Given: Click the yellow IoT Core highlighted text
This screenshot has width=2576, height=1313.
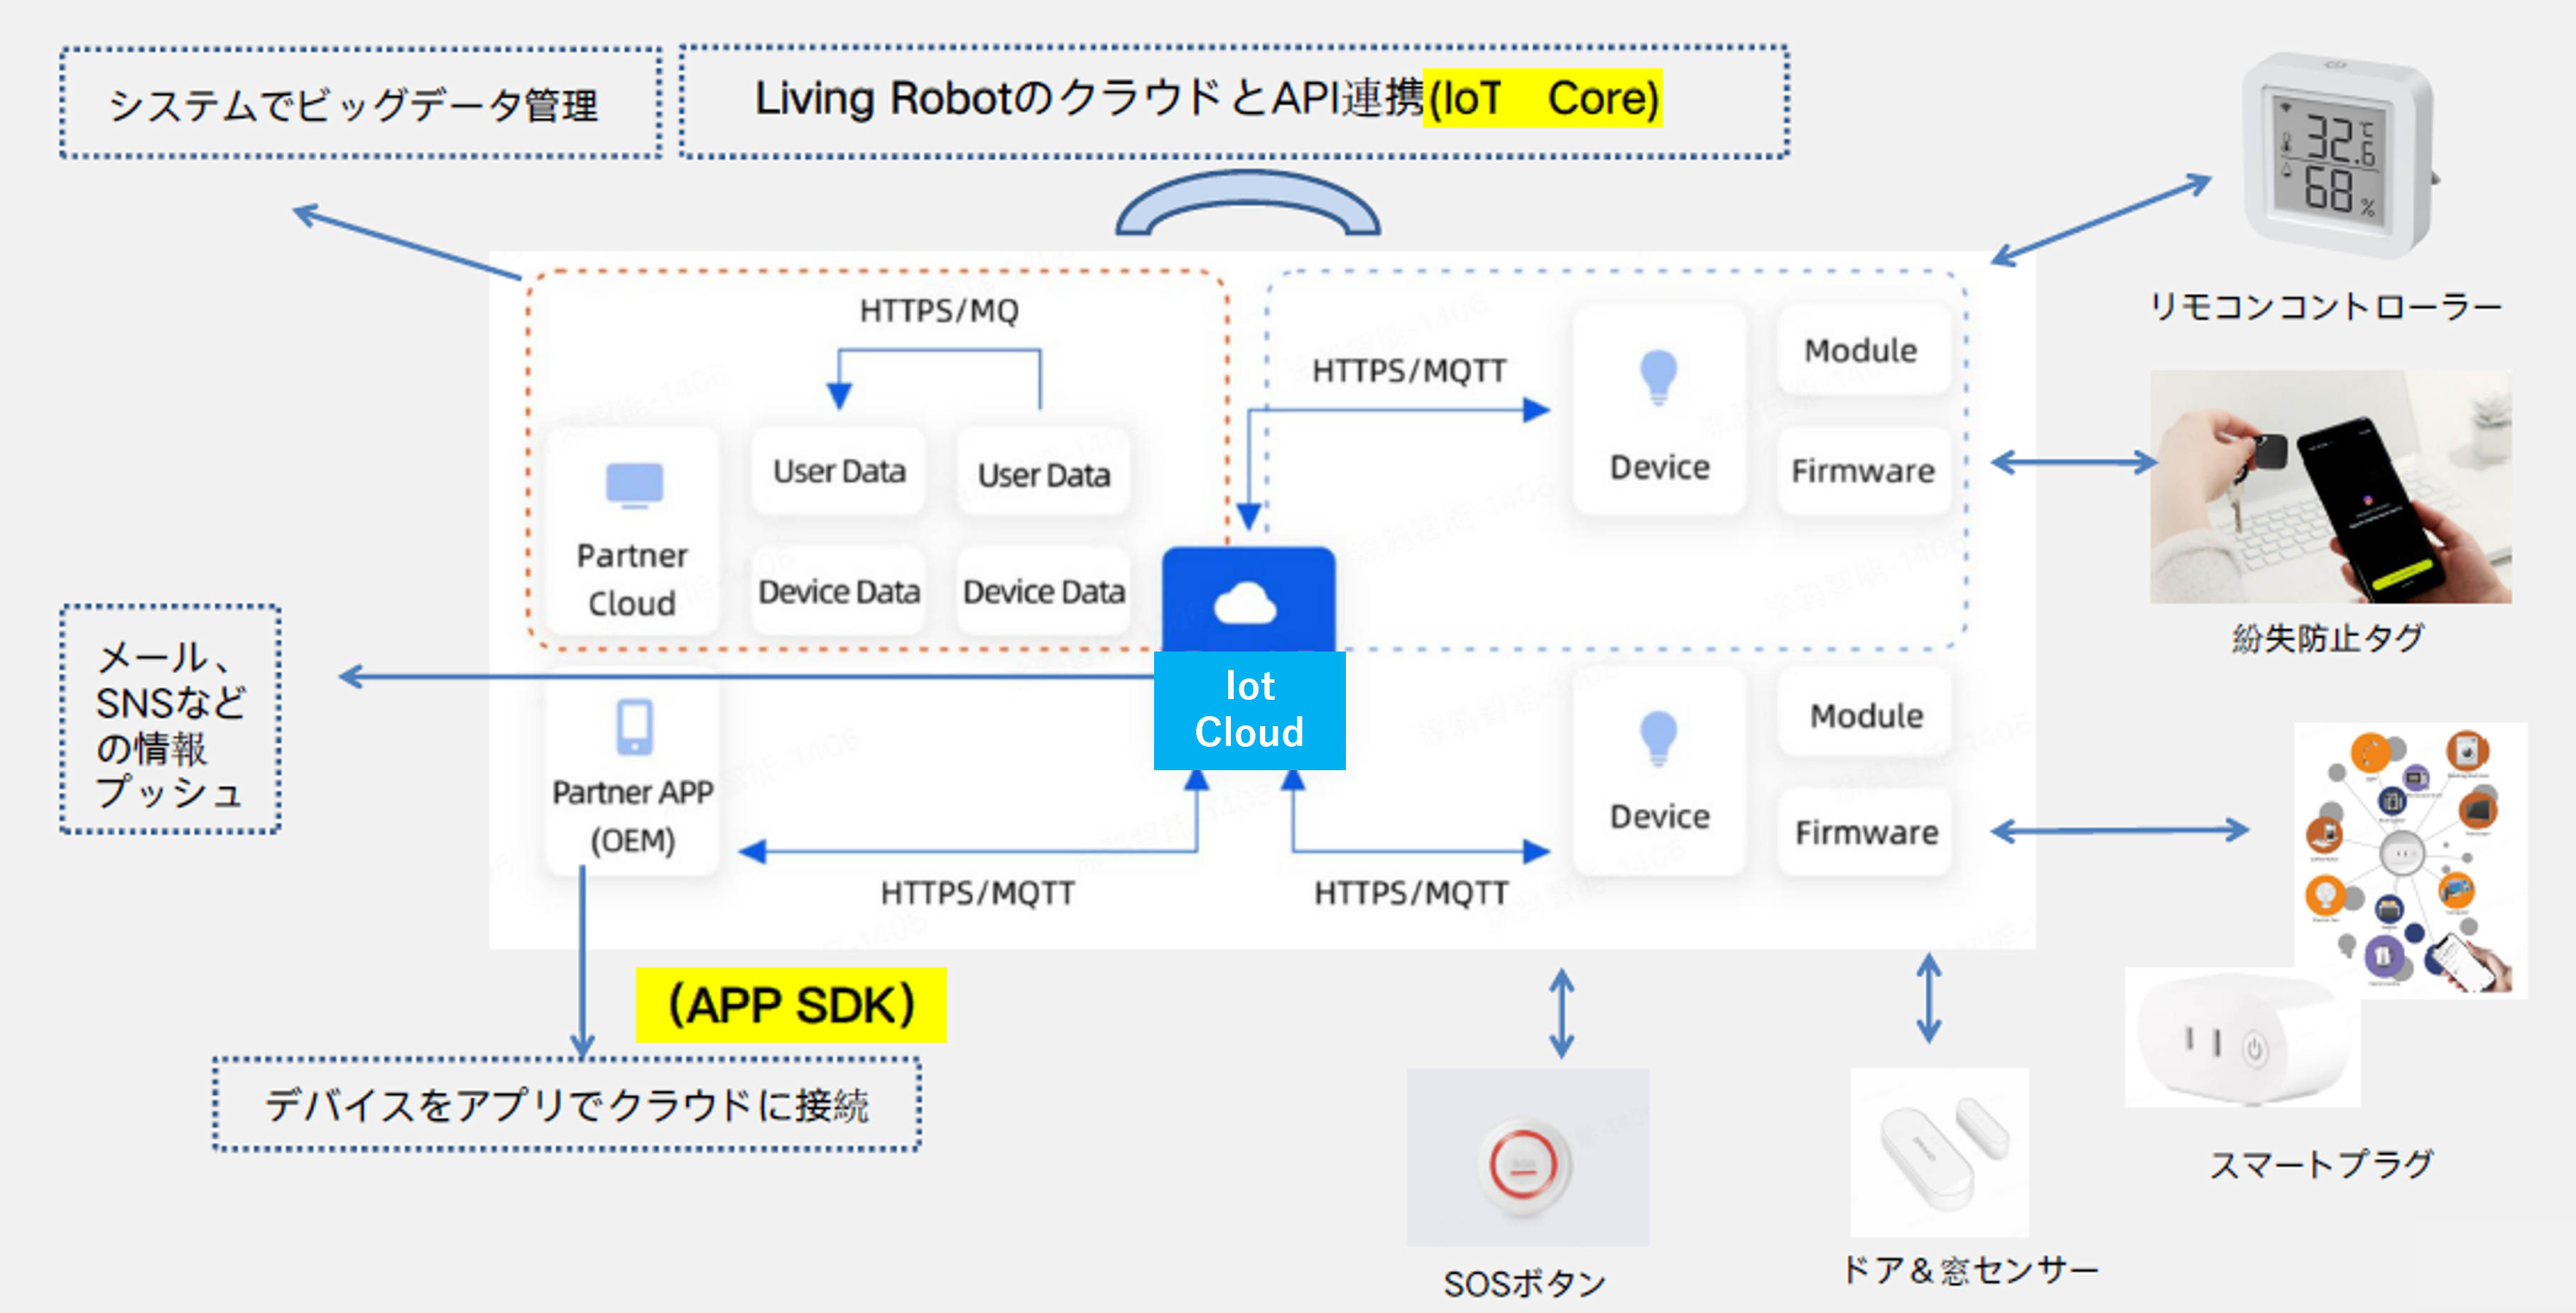Looking at the screenshot, I should coord(1543,99).
